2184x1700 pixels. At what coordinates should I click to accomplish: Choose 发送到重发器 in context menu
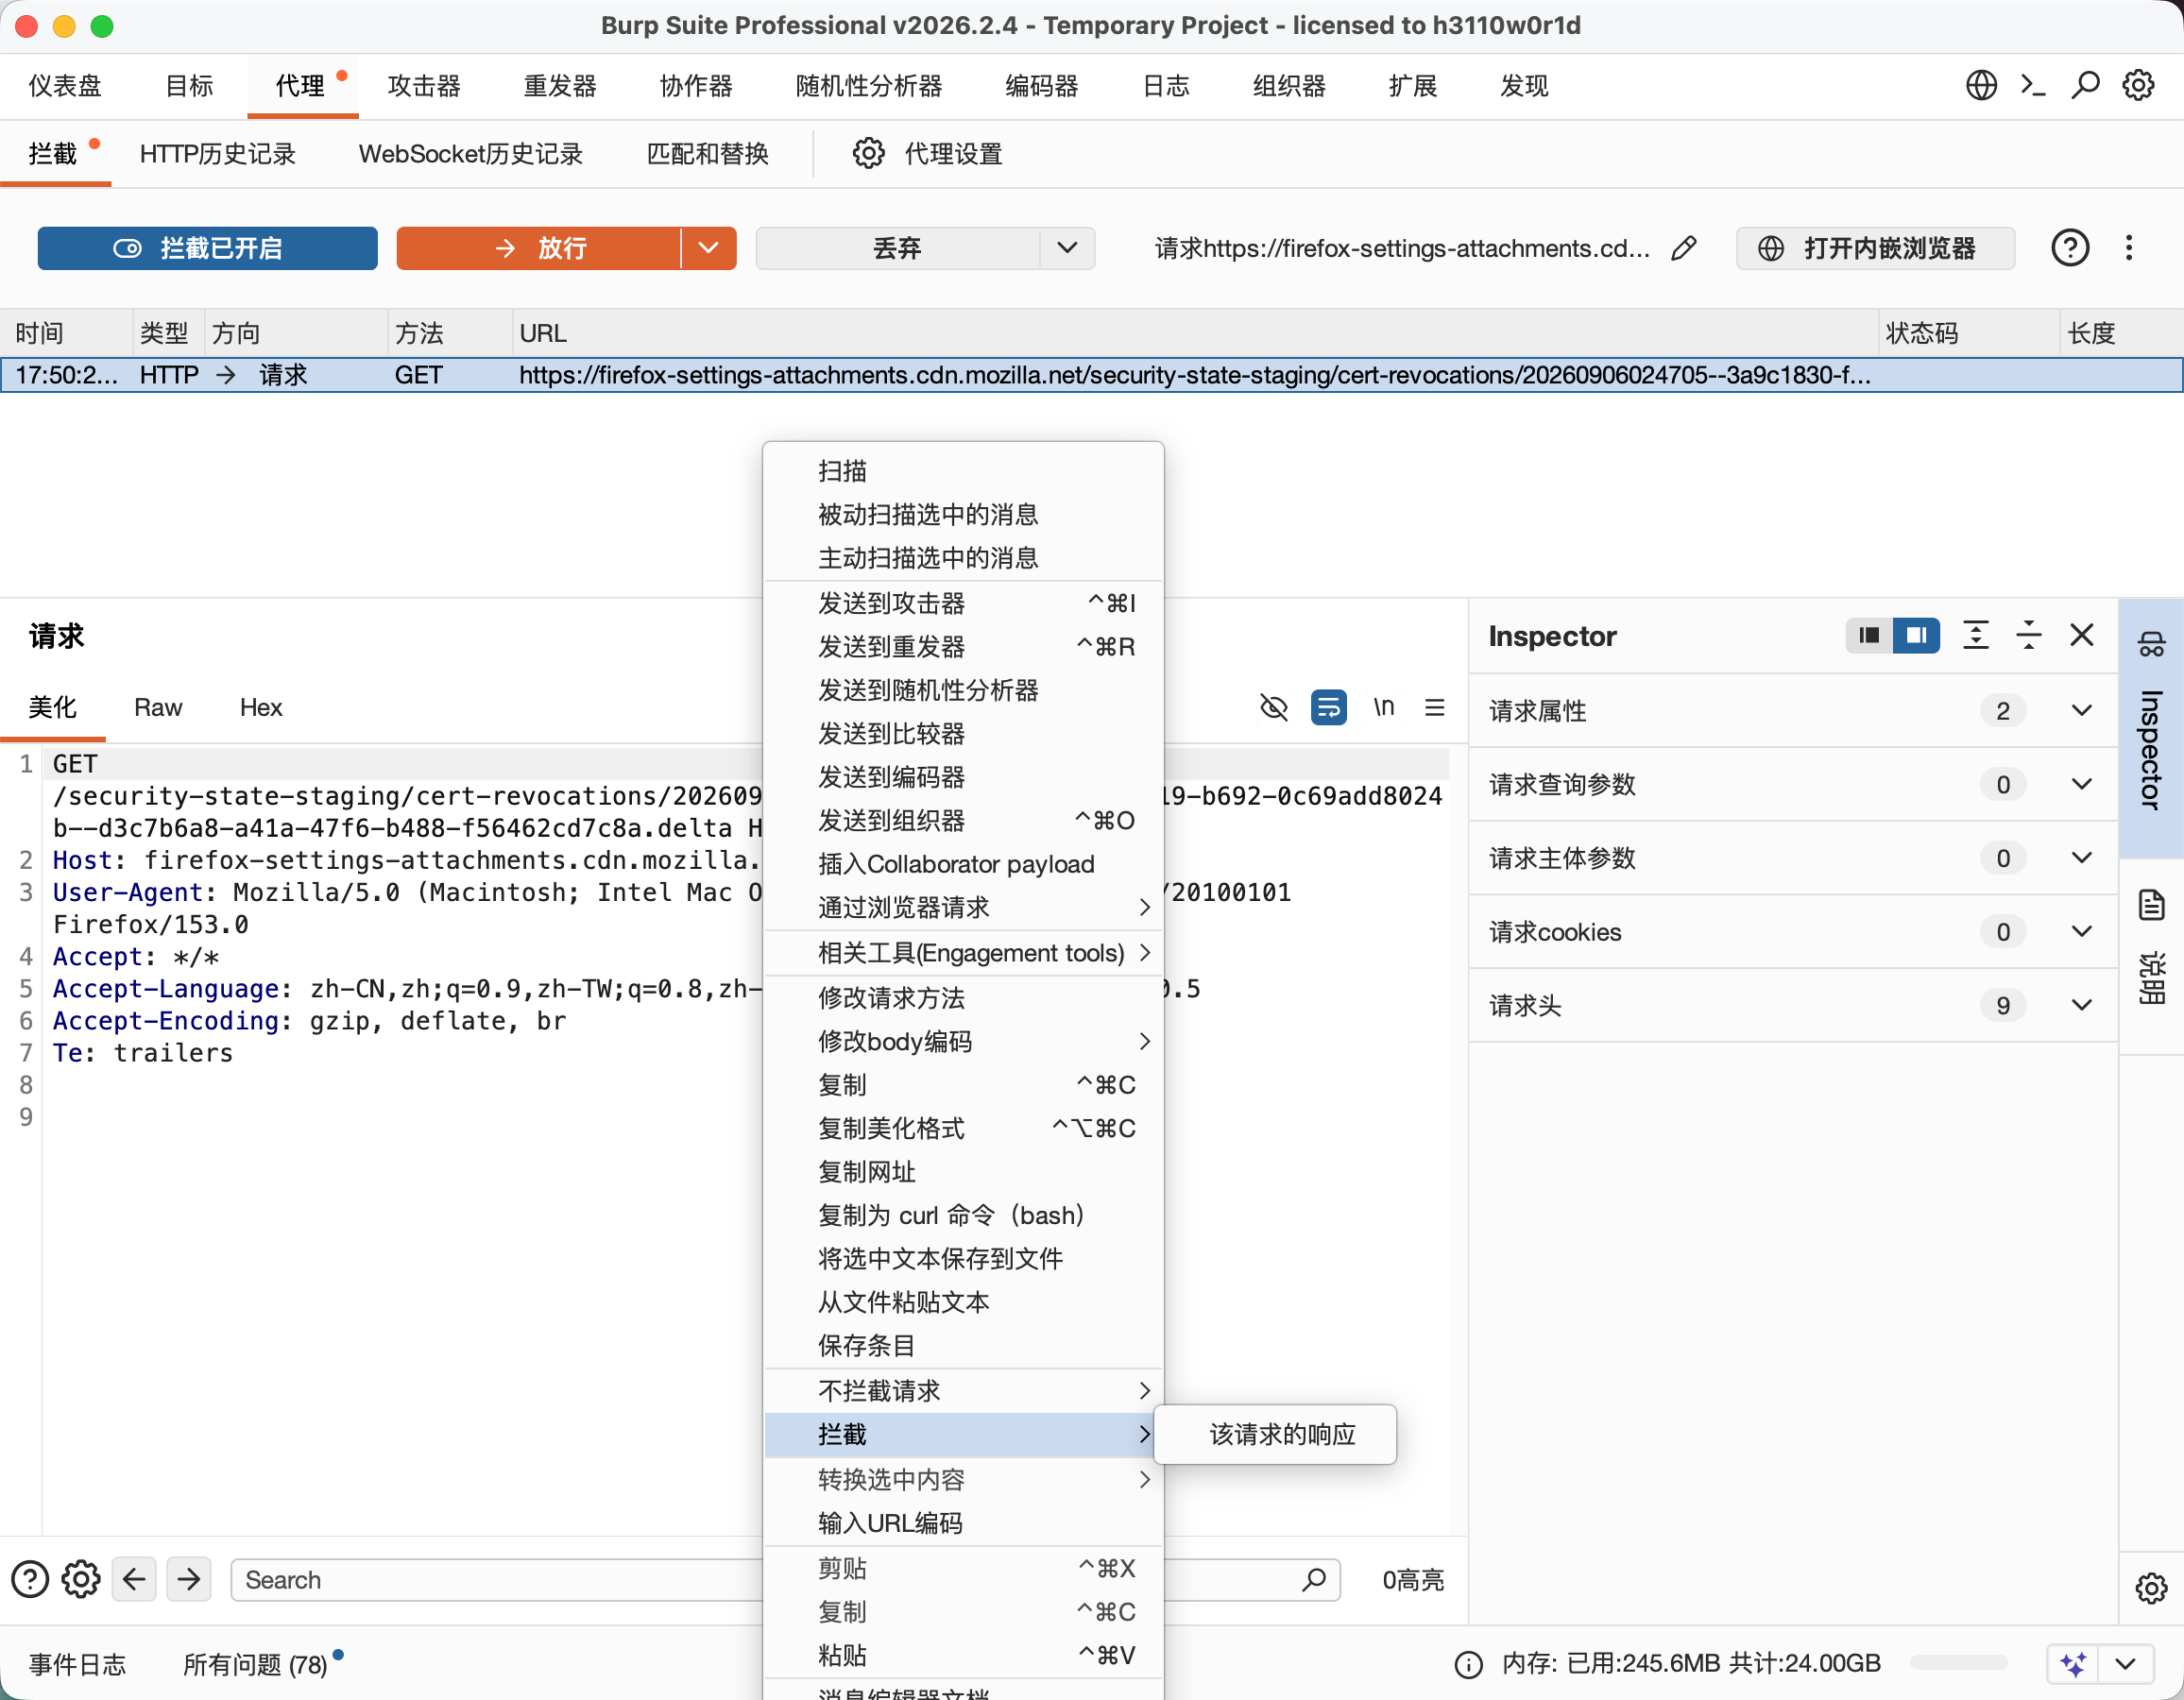964,647
